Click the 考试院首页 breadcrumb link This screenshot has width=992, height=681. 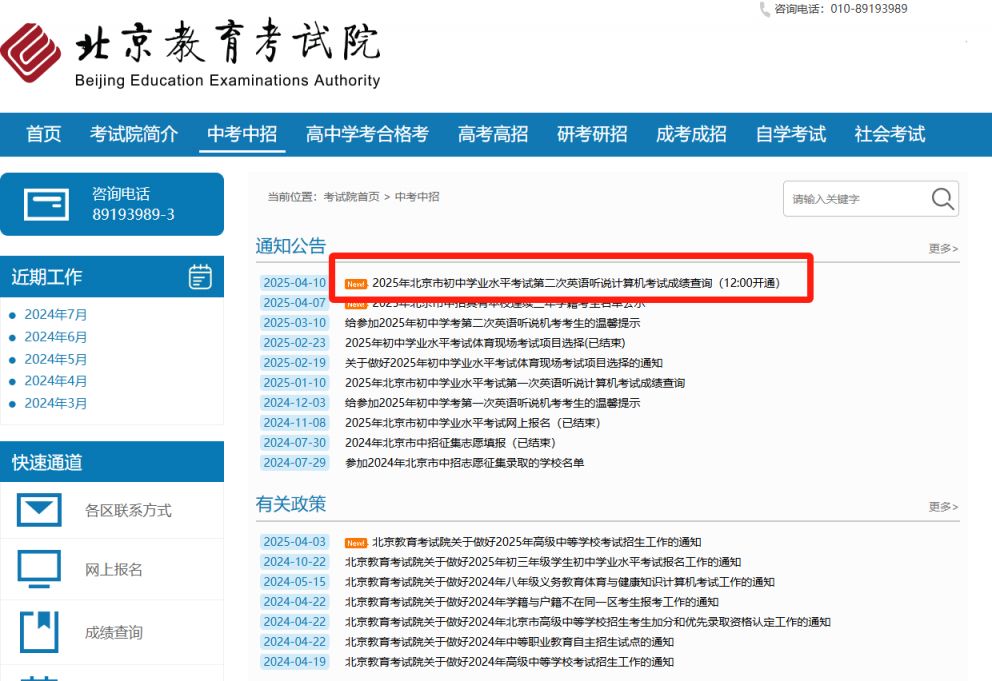351,197
